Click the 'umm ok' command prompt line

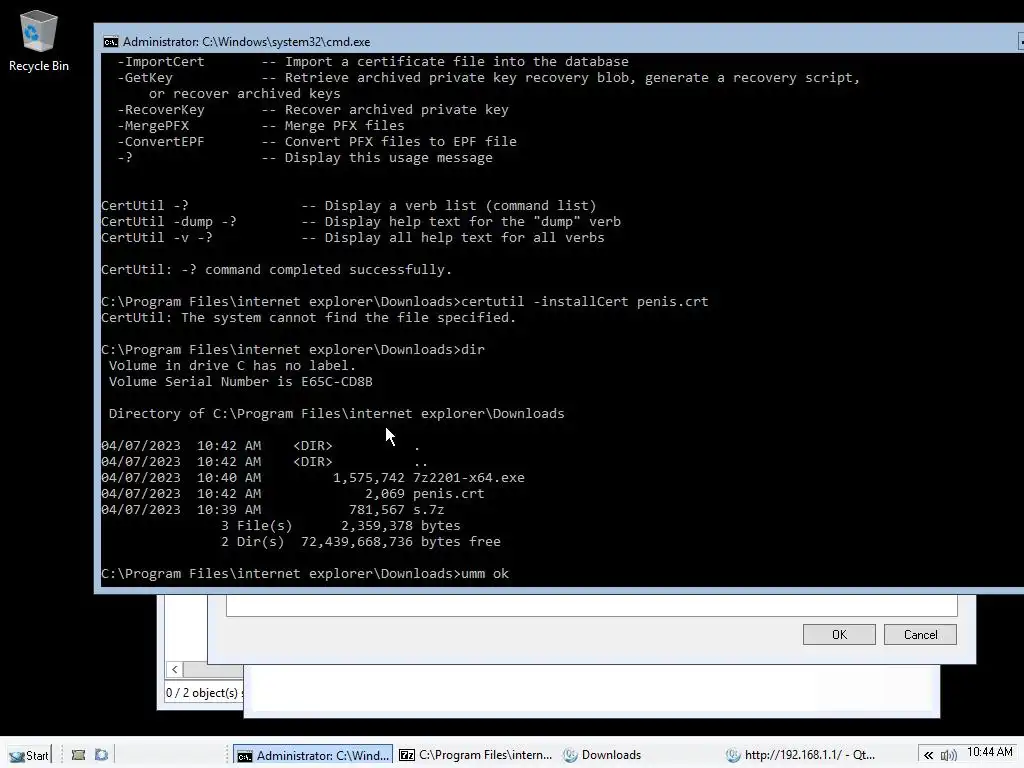coord(305,573)
